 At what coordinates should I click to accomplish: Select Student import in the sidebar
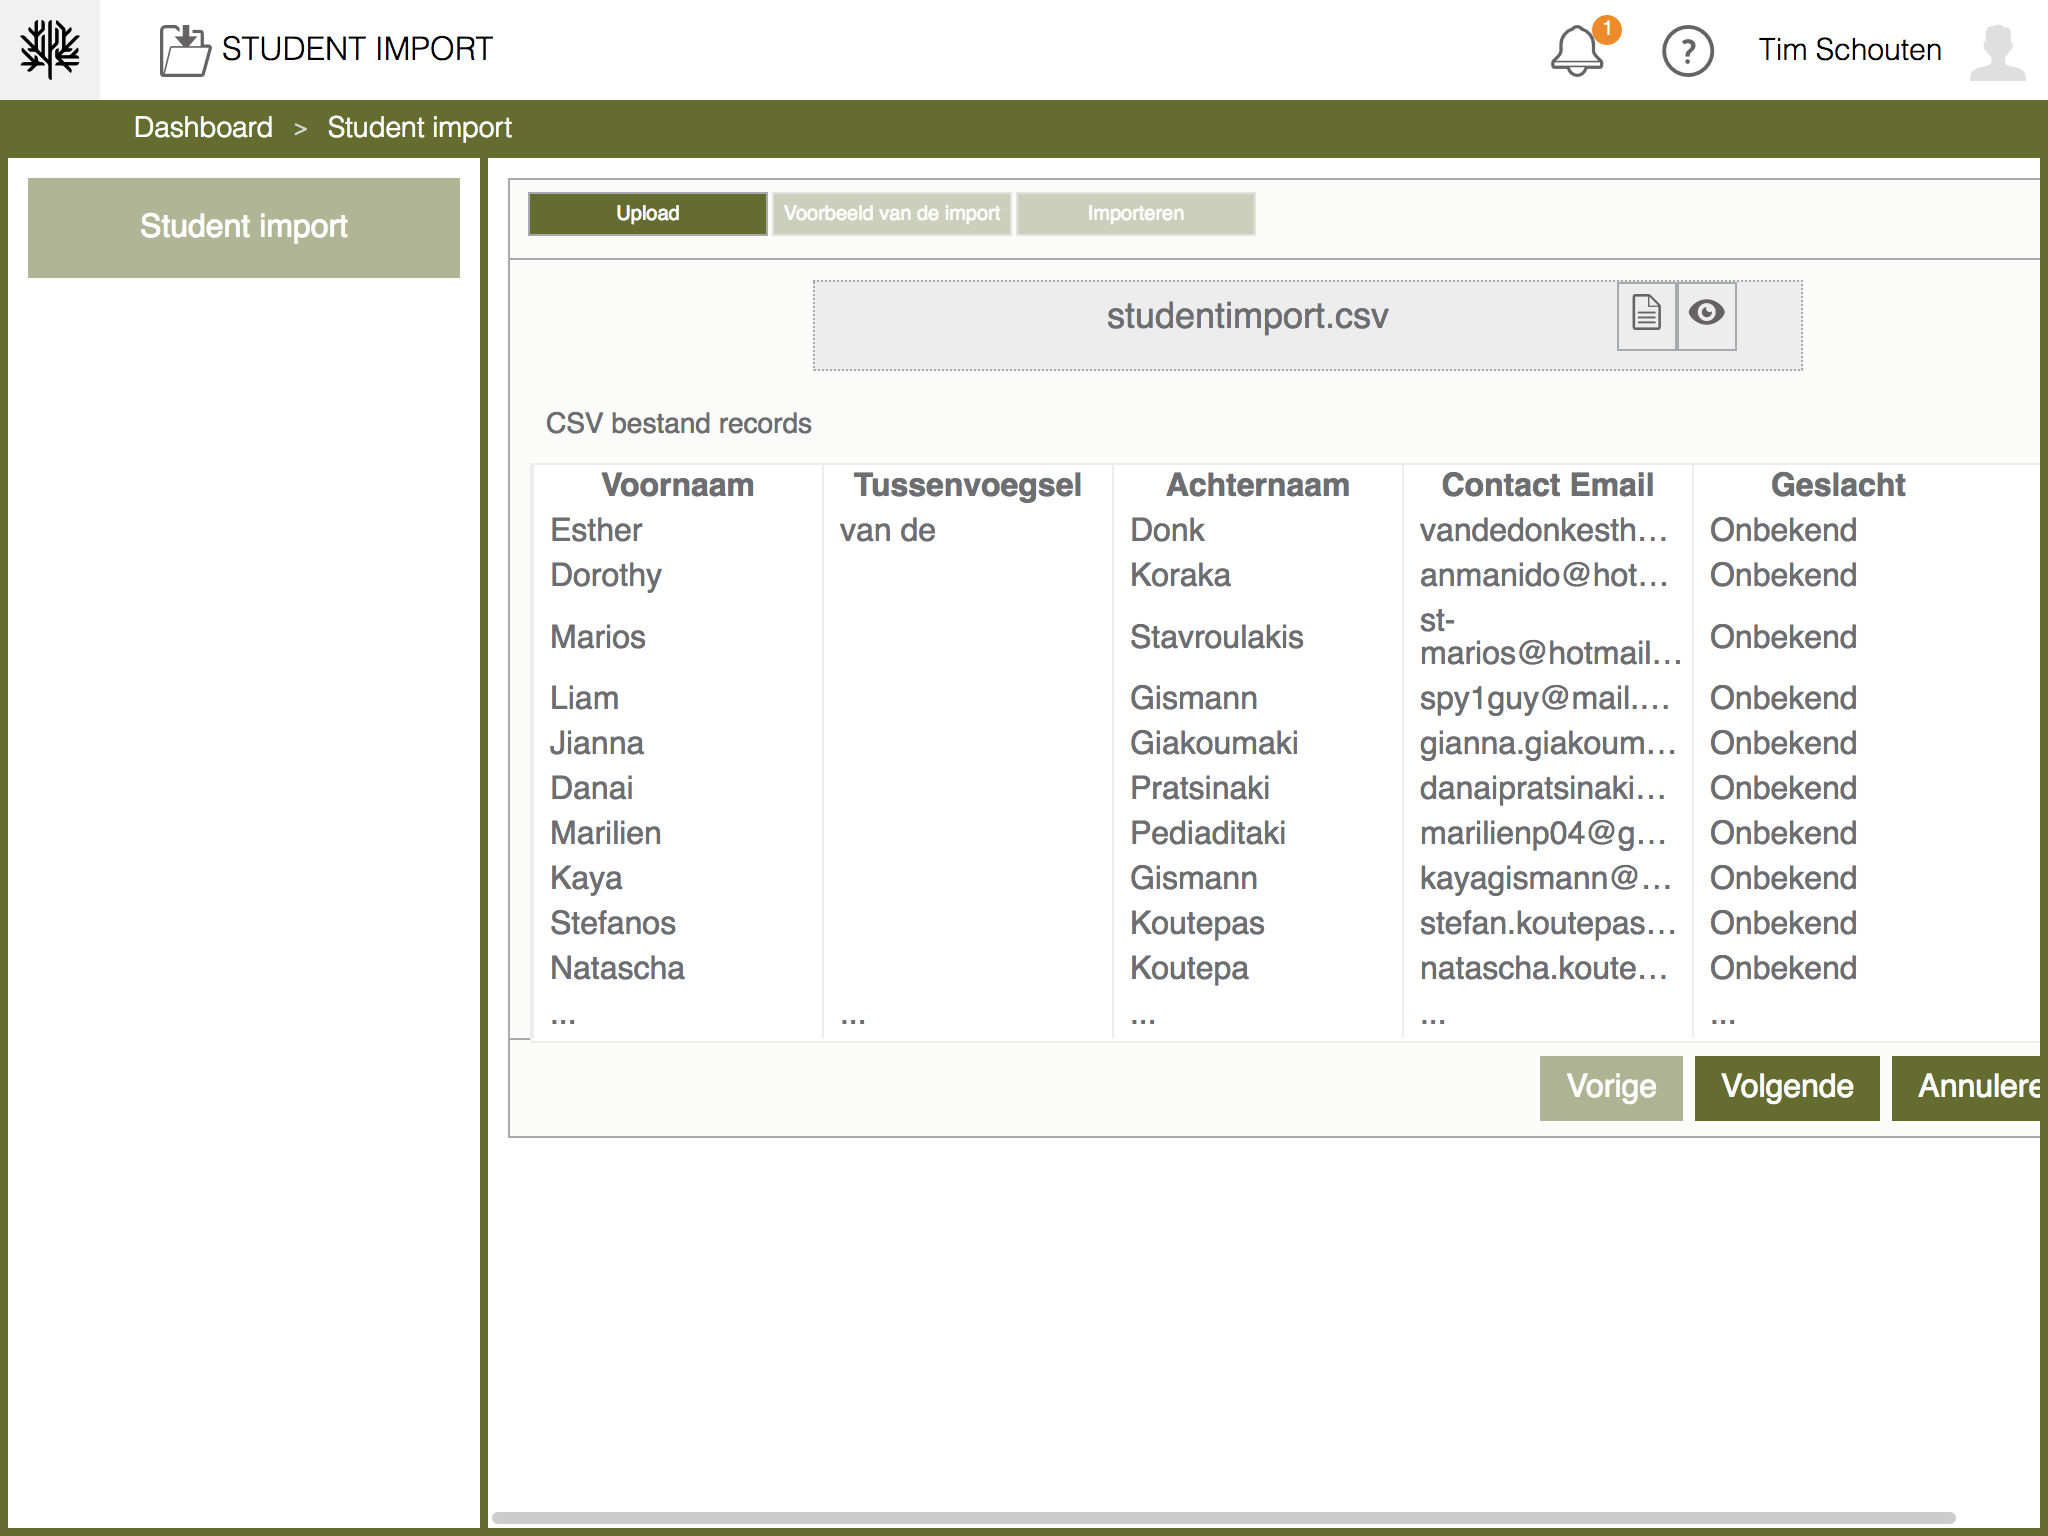244,227
